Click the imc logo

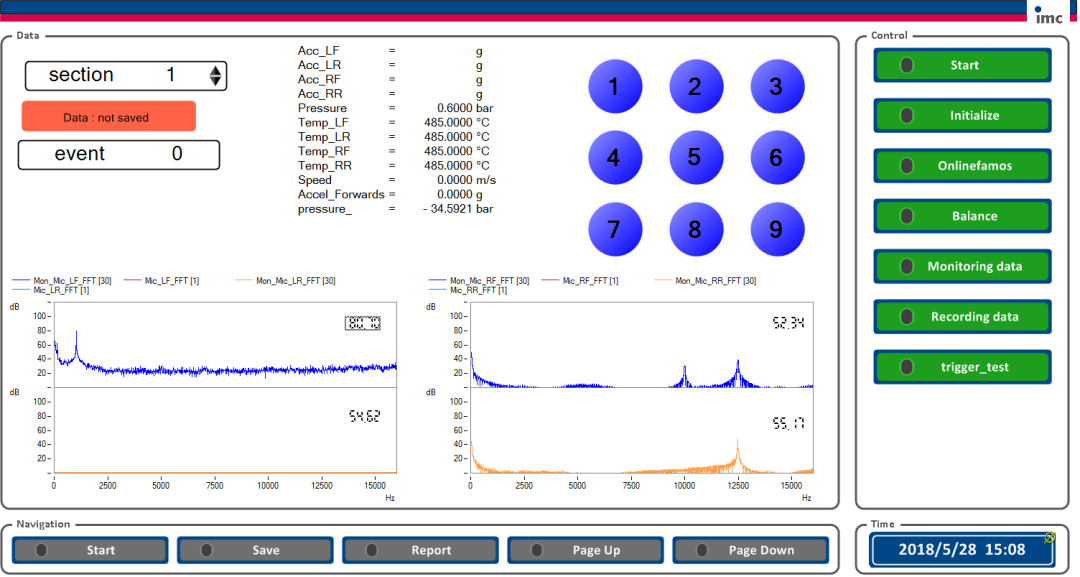click(x=1049, y=15)
